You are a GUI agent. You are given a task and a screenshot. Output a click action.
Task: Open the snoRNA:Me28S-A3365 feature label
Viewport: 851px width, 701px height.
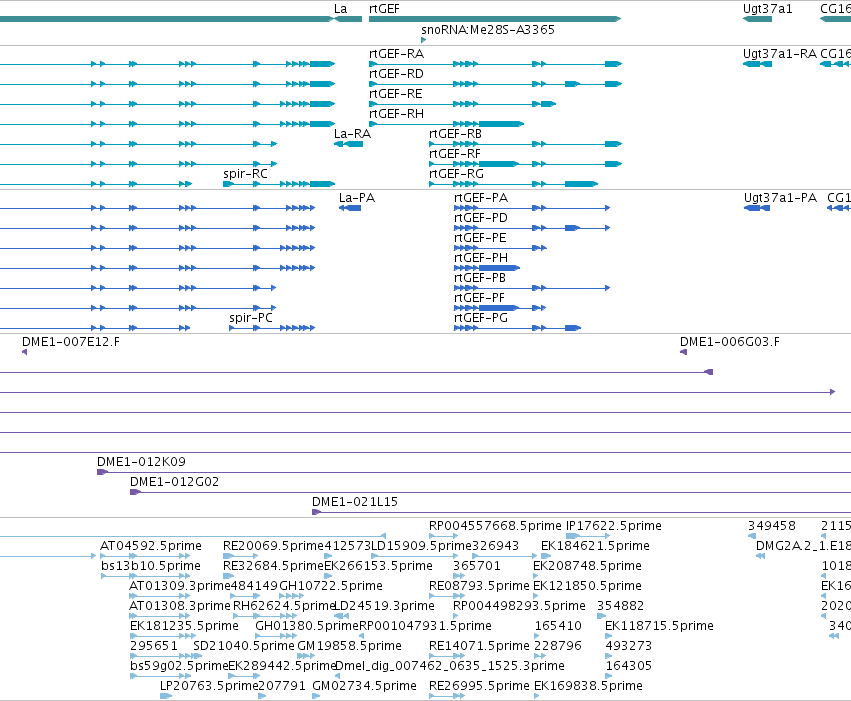coord(488,29)
